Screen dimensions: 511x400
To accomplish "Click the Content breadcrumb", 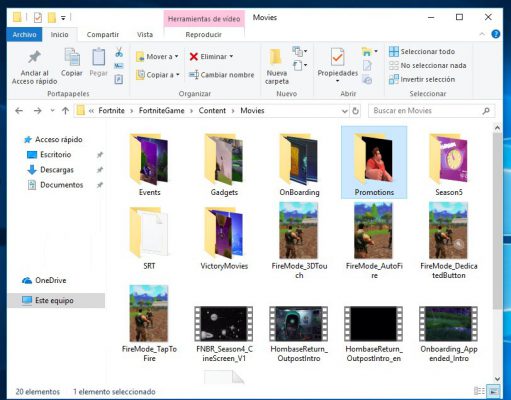I will pyautogui.click(x=212, y=111).
